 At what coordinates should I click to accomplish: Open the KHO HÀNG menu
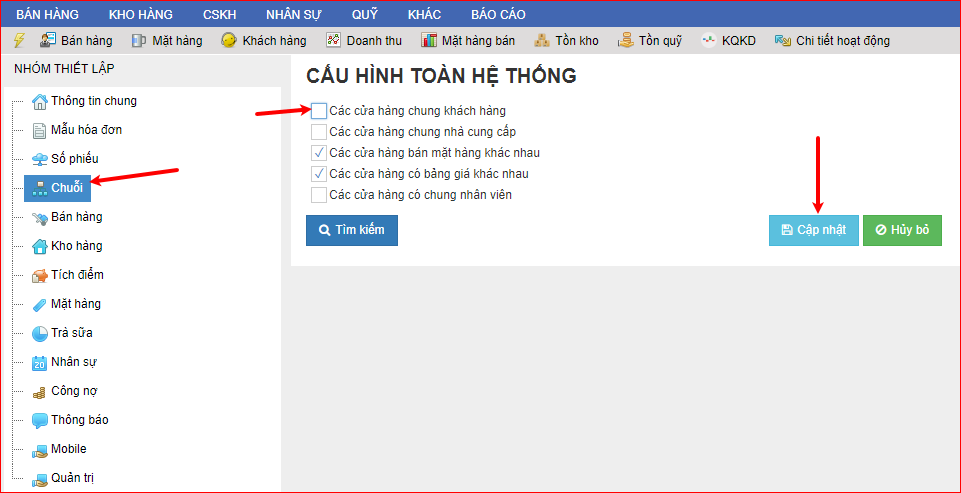[140, 14]
